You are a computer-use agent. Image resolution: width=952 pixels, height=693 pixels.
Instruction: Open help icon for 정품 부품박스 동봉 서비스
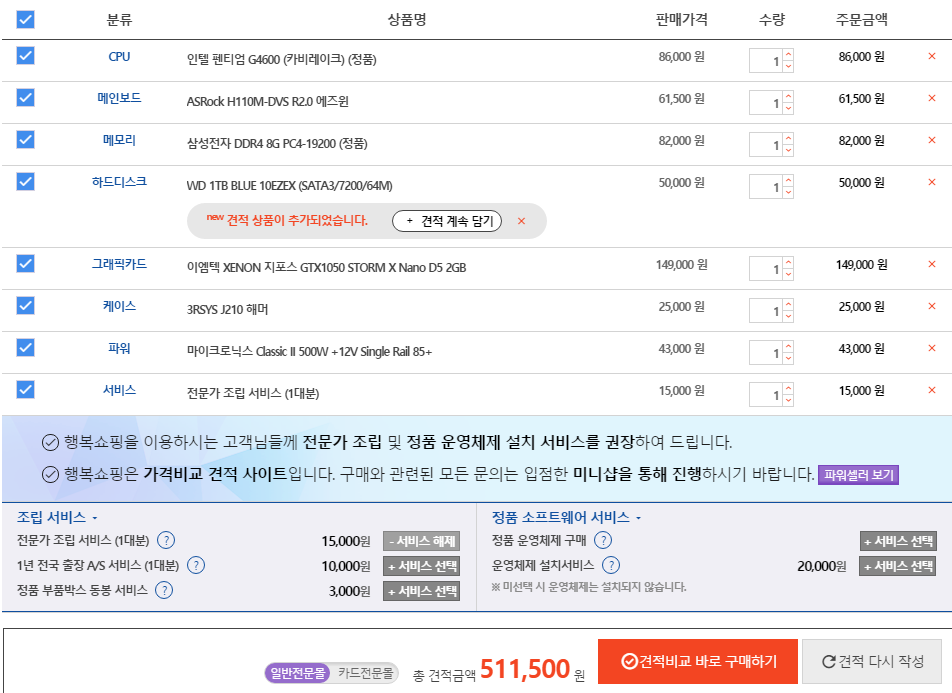(x=164, y=590)
